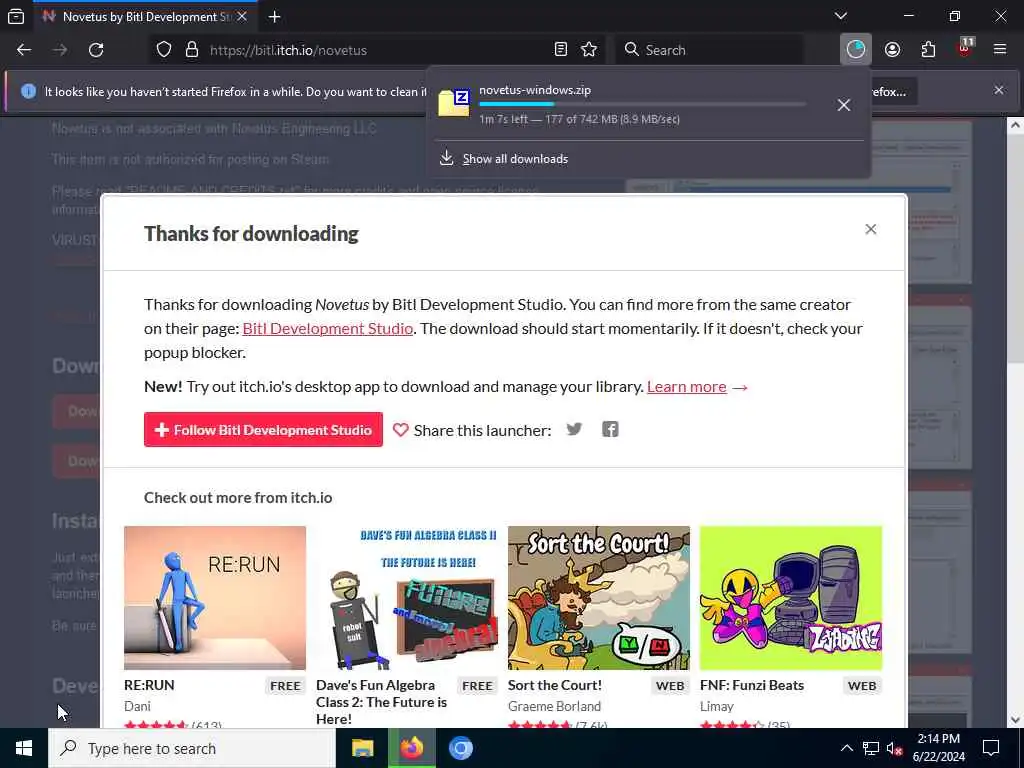Cancel the novetus-windows.zip download
Viewport: 1024px width, 768px height.
point(844,105)
